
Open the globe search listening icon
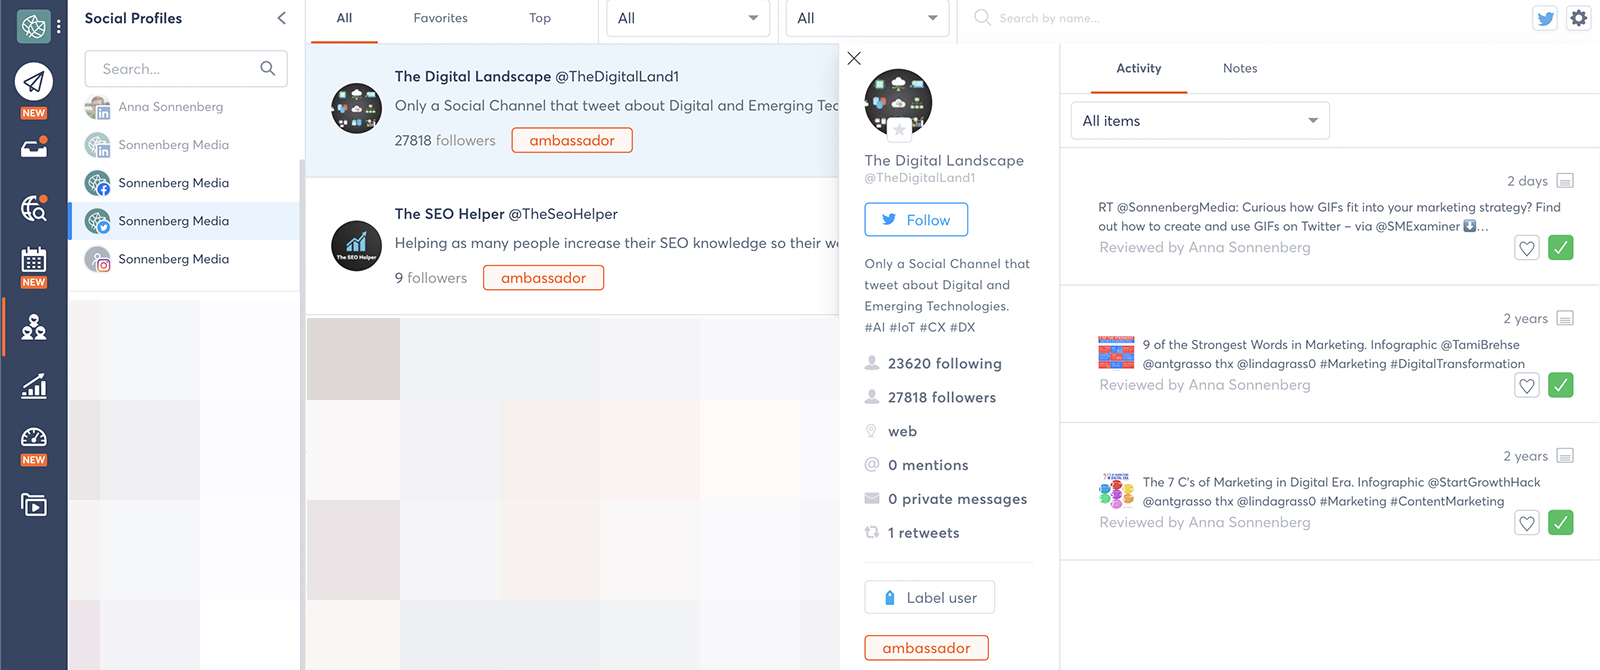34,208
